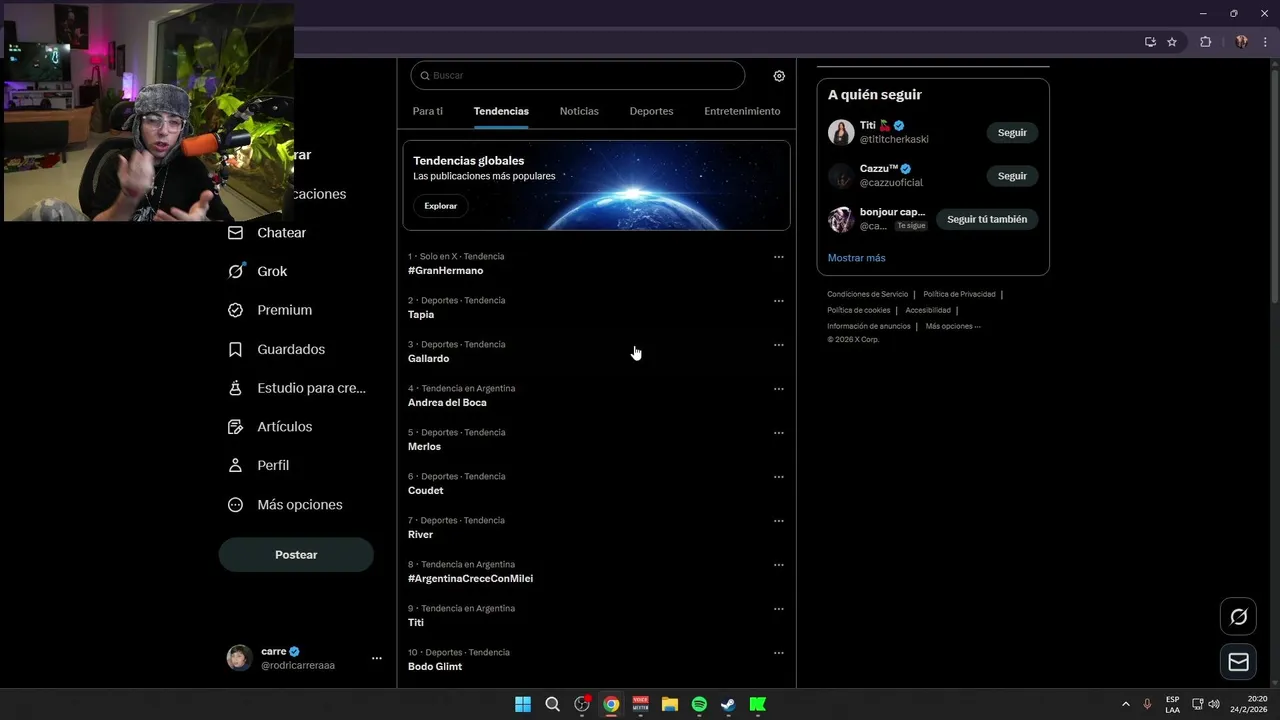Open the Estudio para creadores icon
This screenshot has width=1280, height=720.
coord(235,388)
